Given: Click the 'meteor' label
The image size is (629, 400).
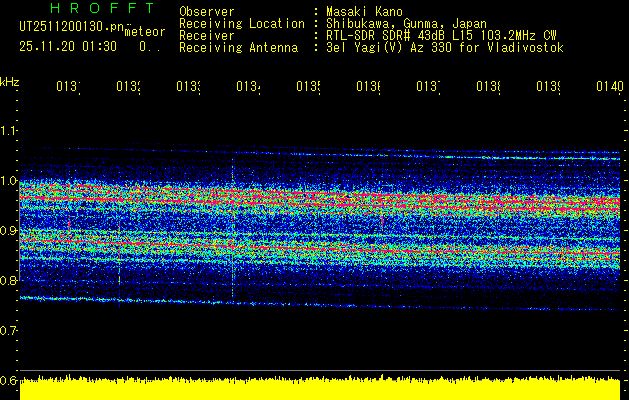Looking at the screenshot, I should tap(145, 32).
